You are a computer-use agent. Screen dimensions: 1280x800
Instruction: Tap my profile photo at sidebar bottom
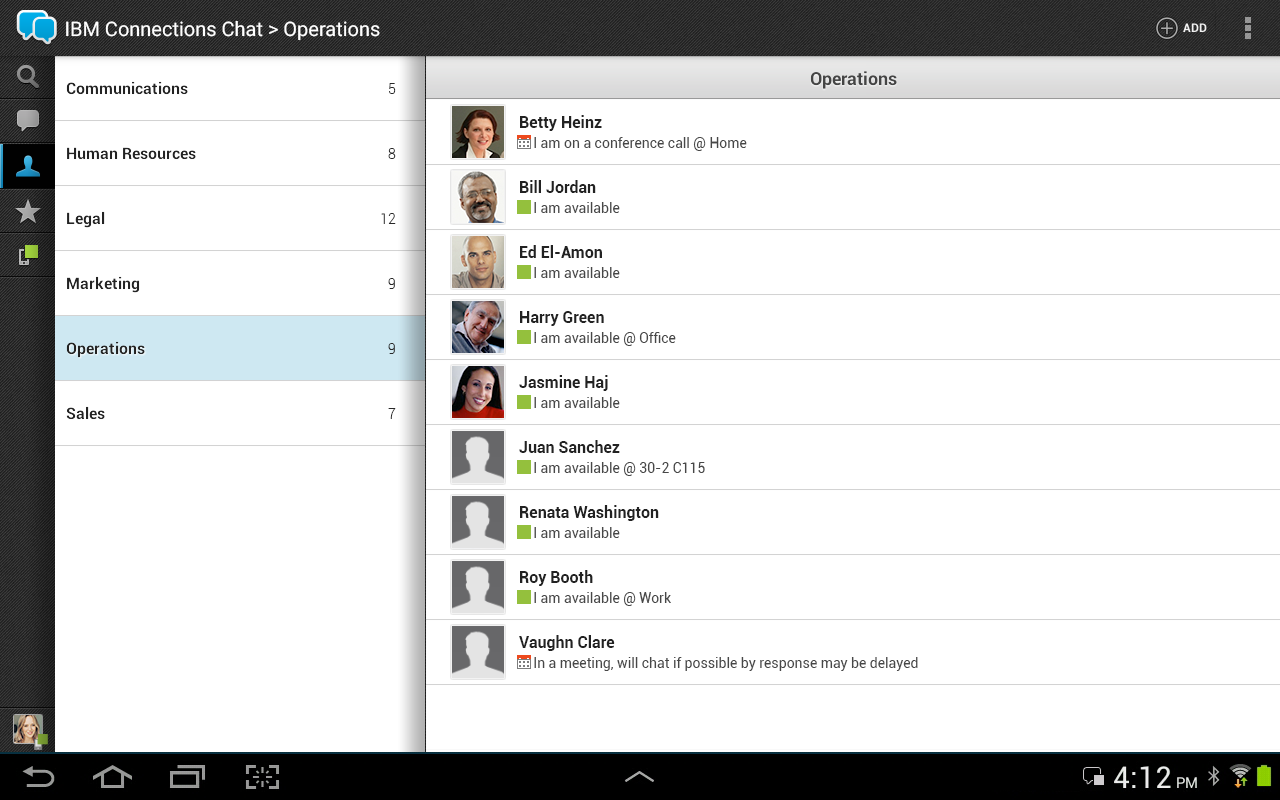29,730
